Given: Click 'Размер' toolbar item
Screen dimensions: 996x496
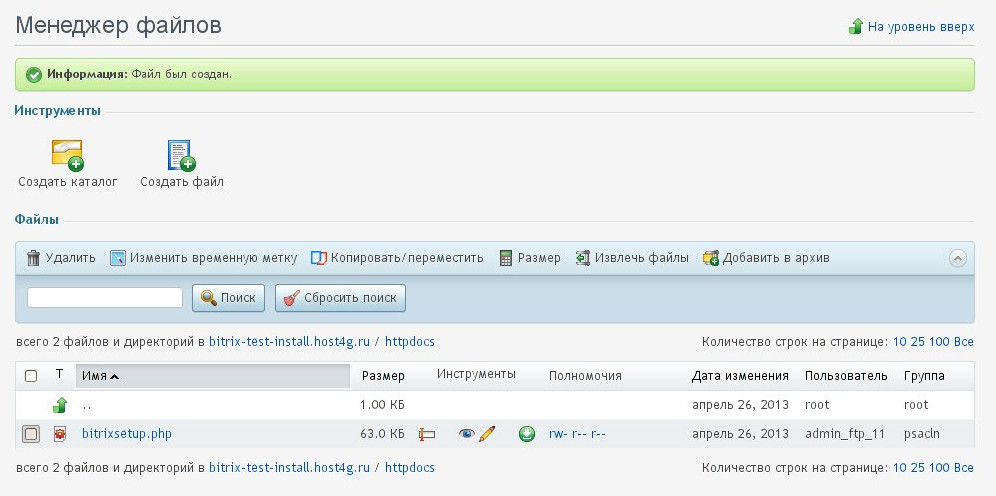Looking at the screenshot, I should click(x=539, y=258).
